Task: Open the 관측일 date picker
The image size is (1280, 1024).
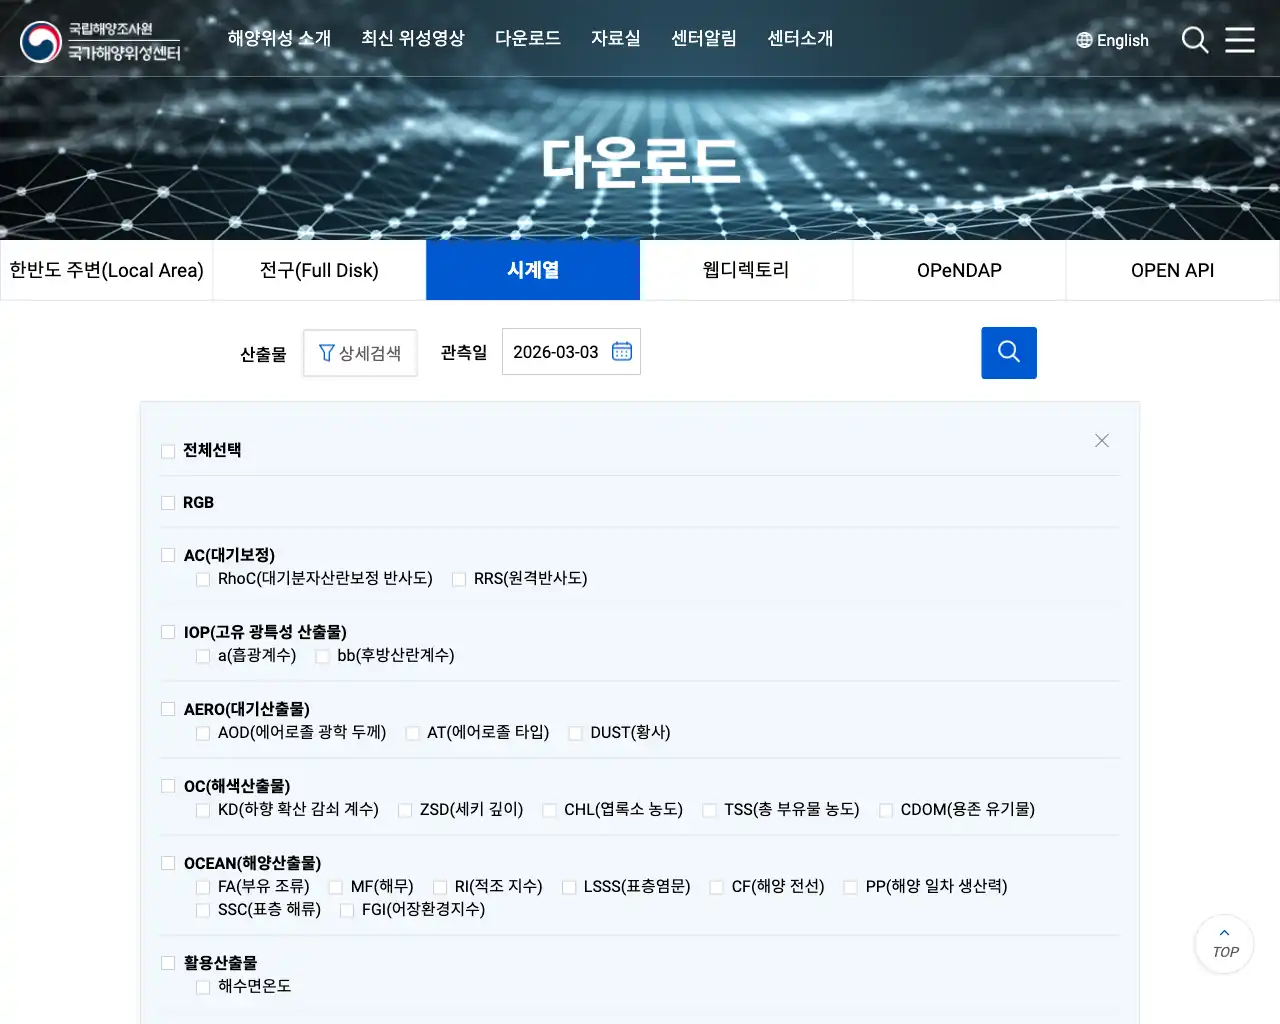Action: click(571, 351)
